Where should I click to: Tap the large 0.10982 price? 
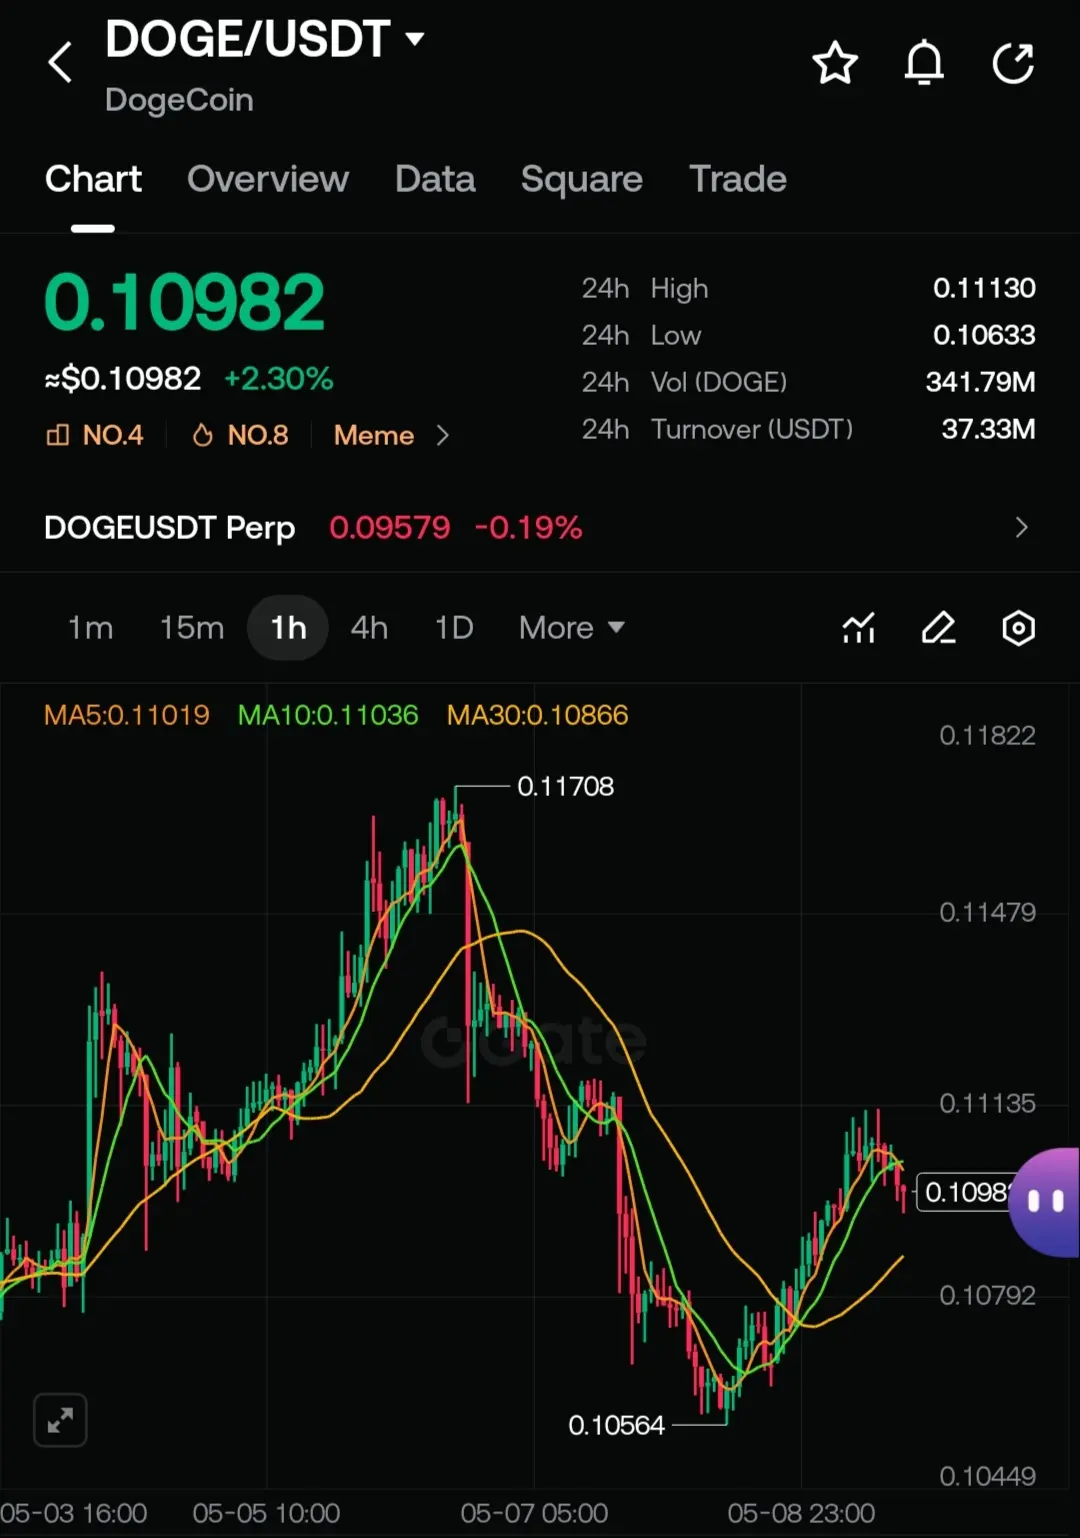(x=185, y=302)
